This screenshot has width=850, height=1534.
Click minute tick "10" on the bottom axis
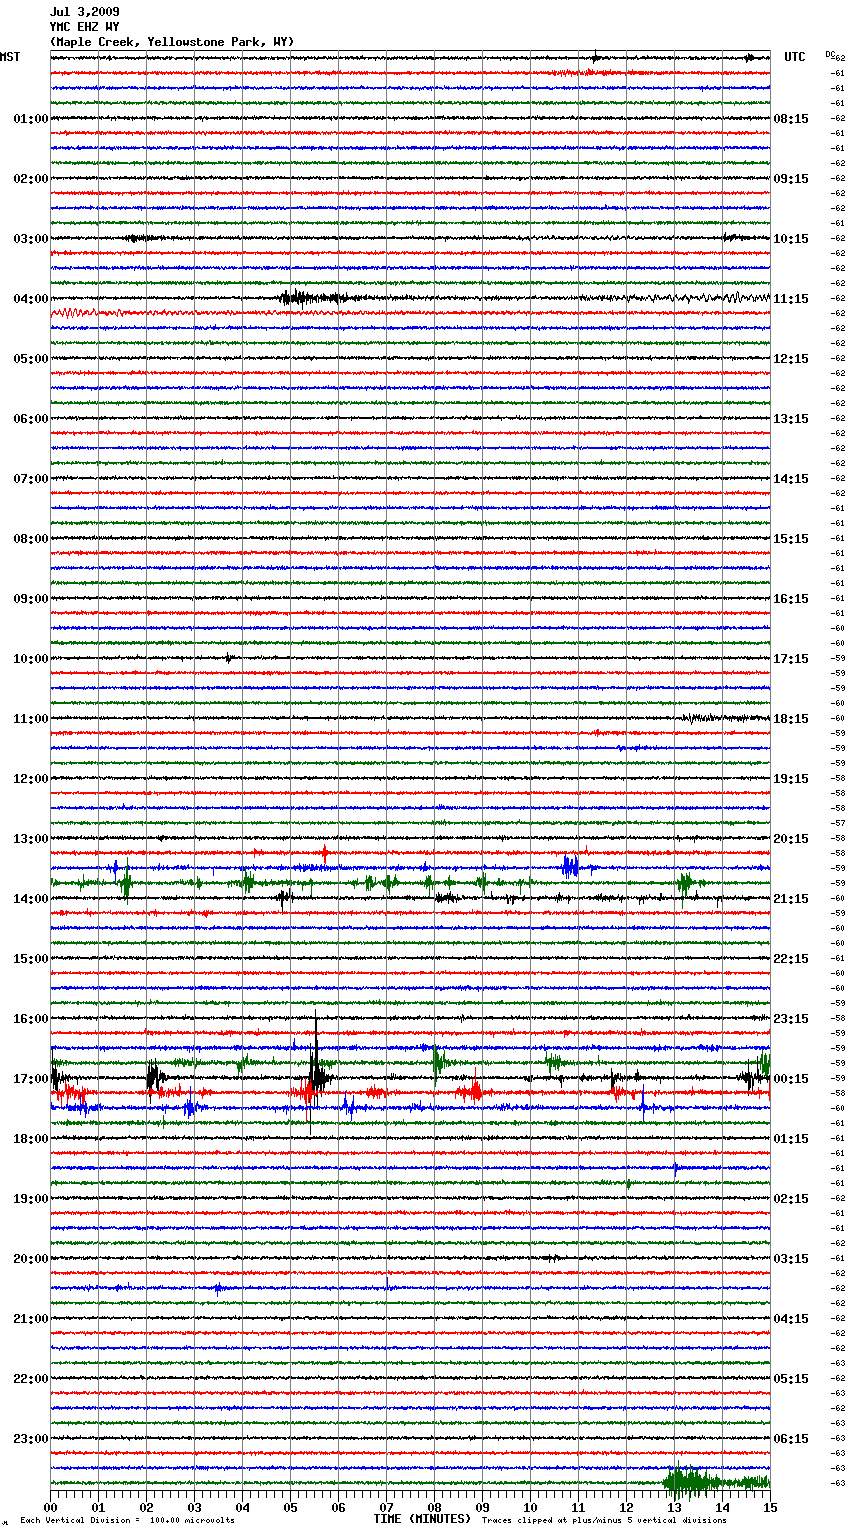(530, 1507)
